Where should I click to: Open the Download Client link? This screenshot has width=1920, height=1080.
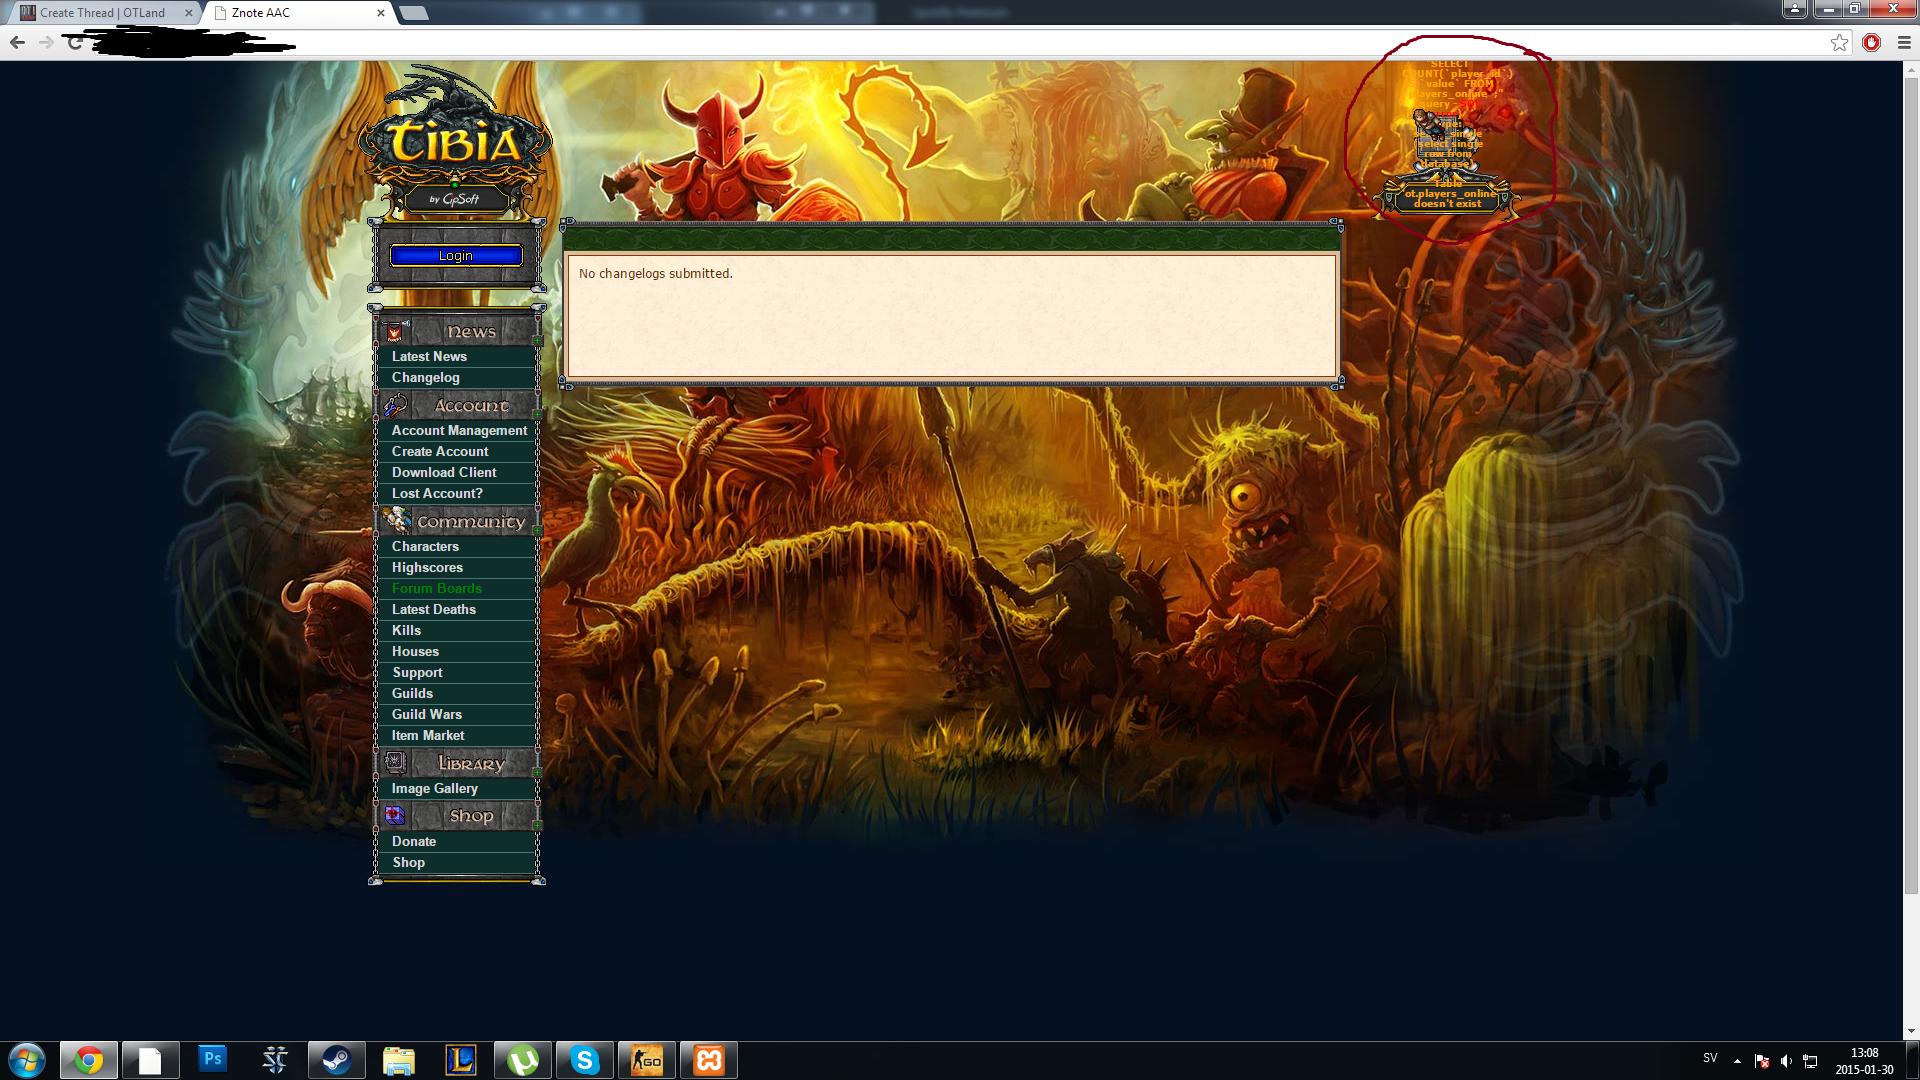tap(444, 472)
